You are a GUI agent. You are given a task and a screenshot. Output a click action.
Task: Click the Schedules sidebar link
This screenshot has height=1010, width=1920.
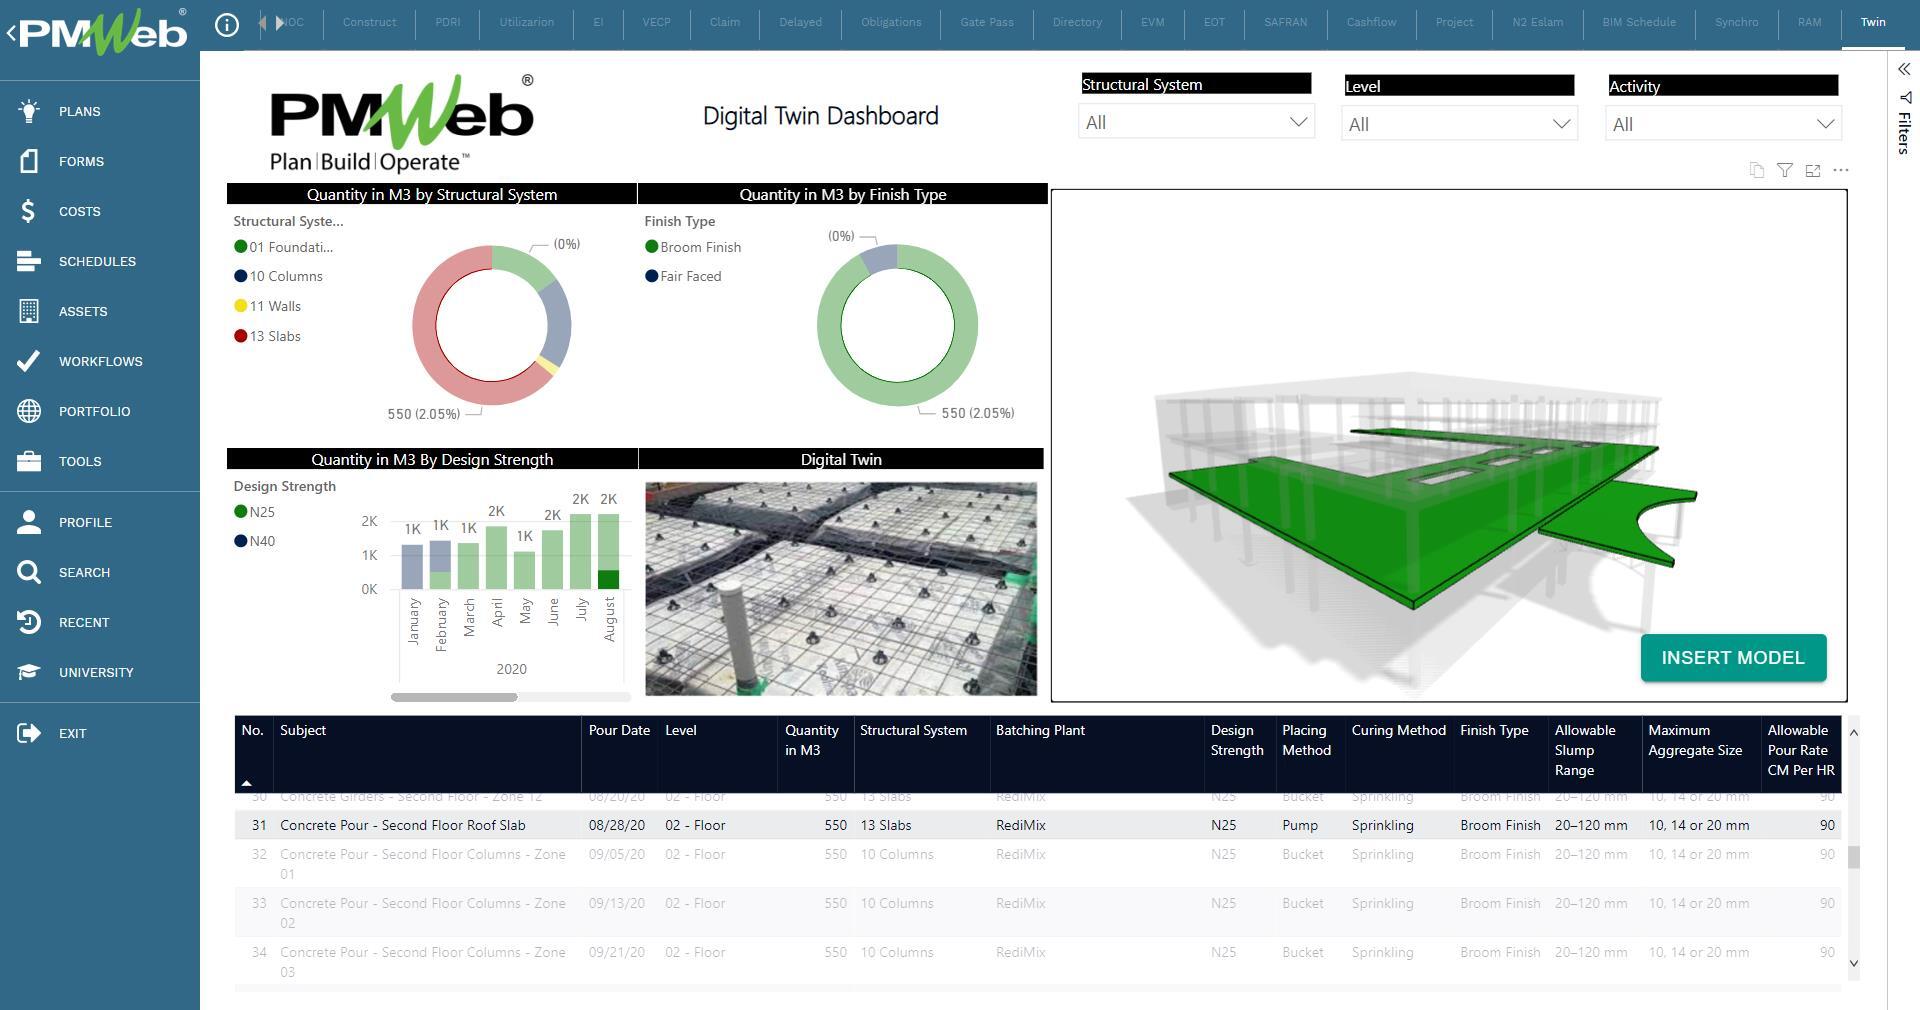(97, 261)
